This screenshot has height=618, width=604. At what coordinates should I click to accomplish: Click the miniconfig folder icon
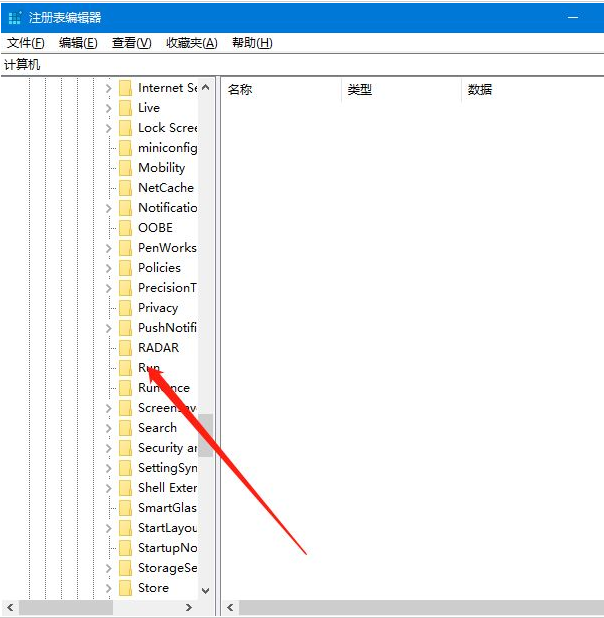click(125, 148)
